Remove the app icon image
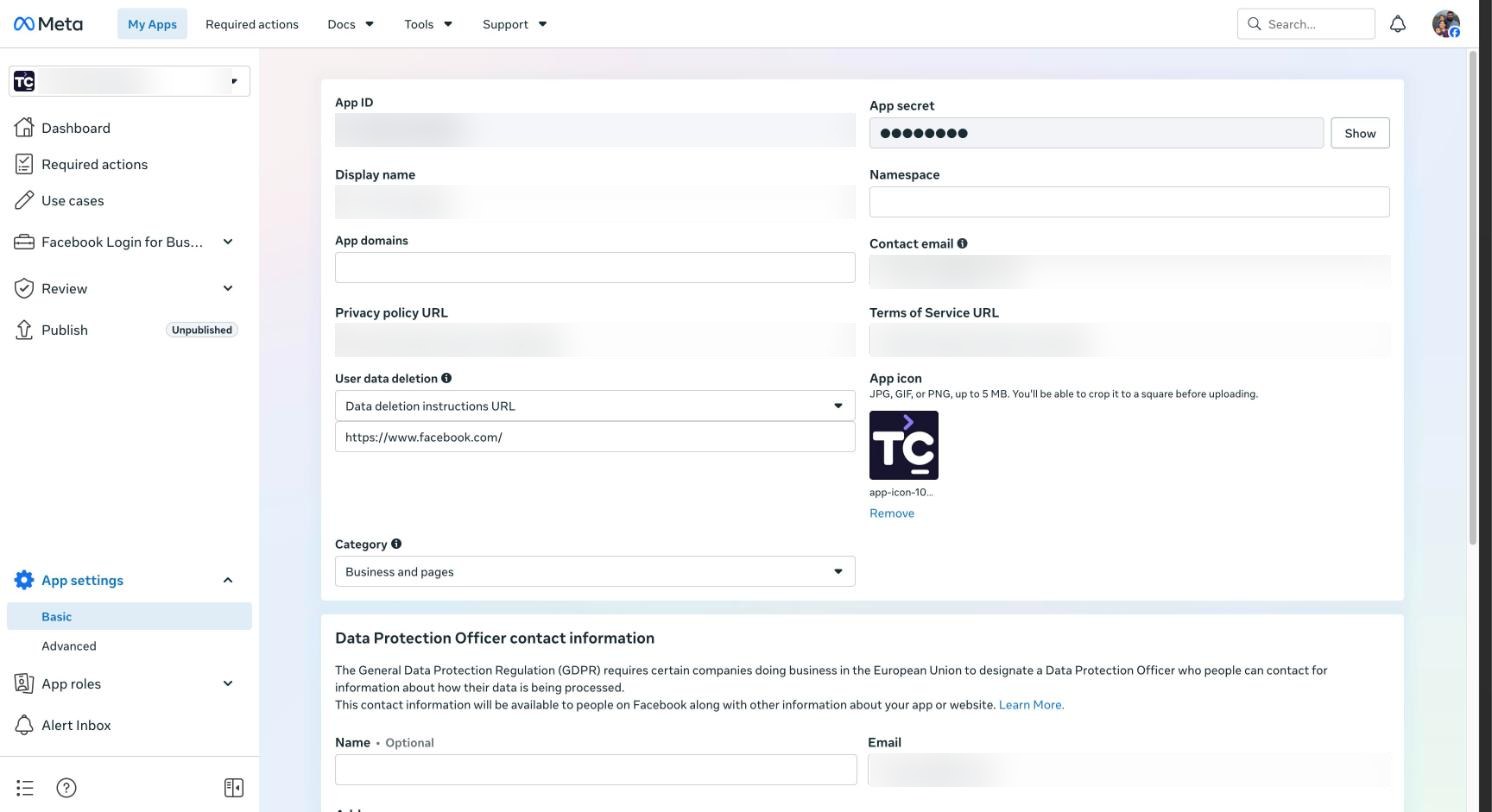Image resolution: width=1492 pixels, height=812 pixels. pyautogui.click(x=892, y=513)
